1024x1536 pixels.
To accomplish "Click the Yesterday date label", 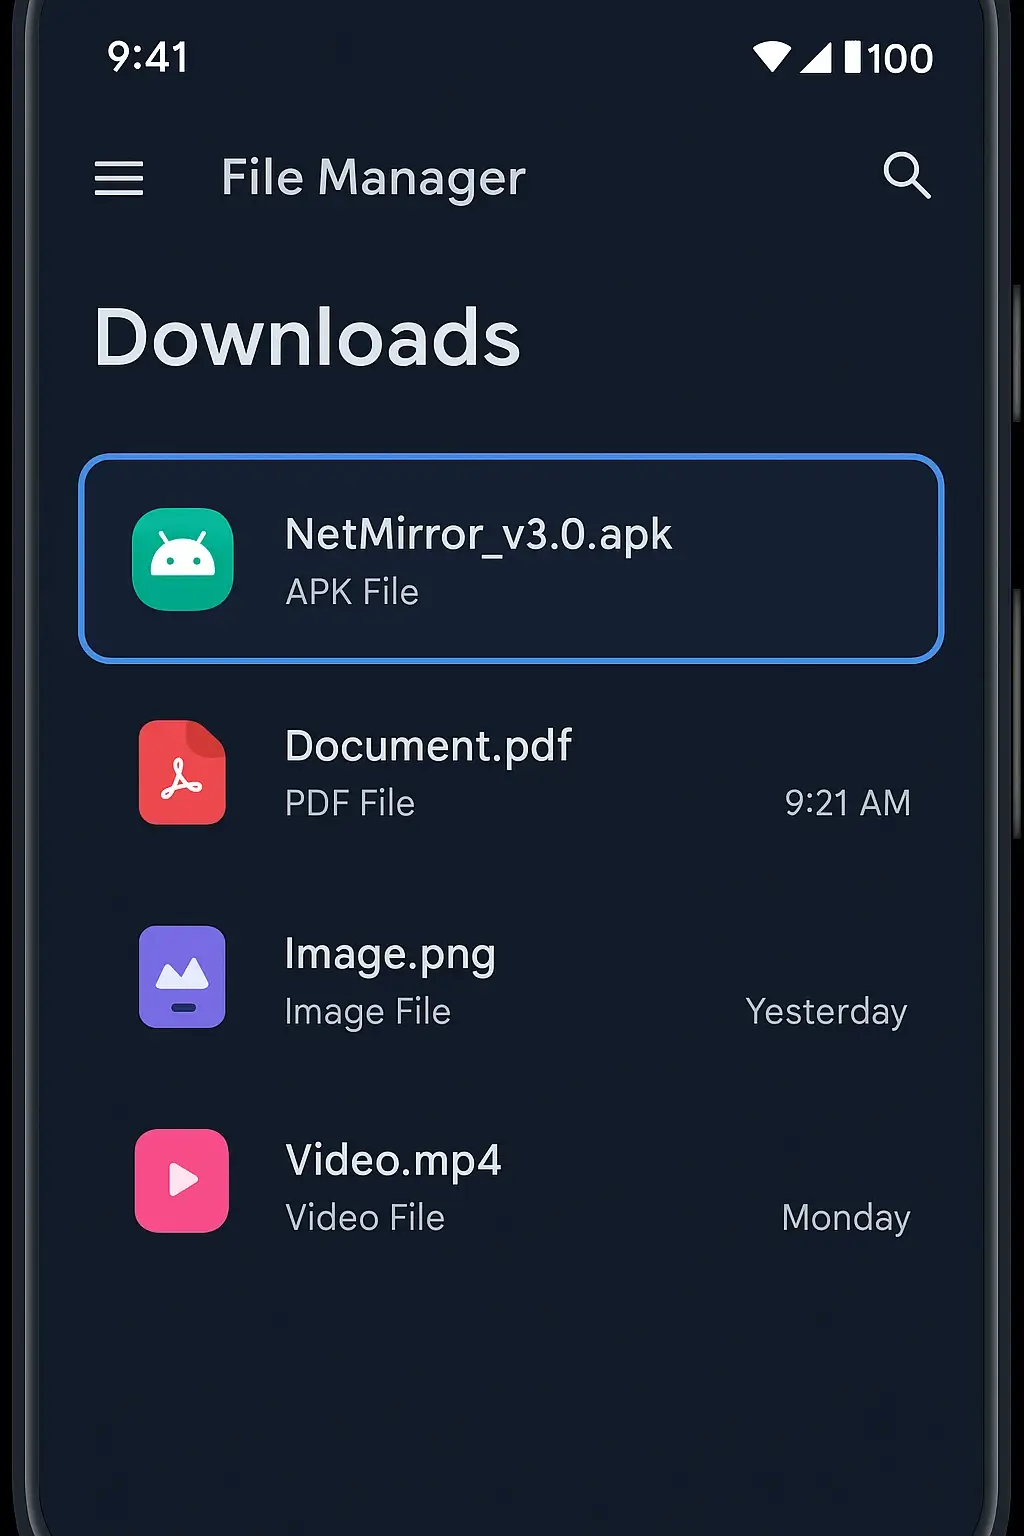I will 827,1012.
